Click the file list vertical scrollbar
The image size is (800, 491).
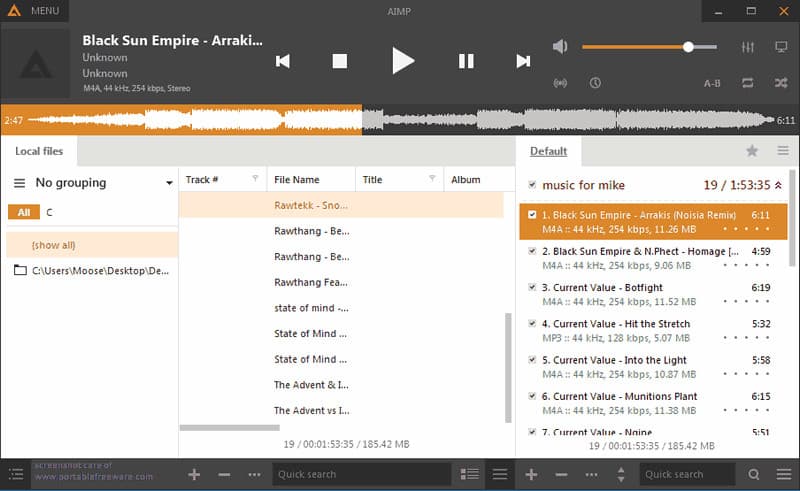[508, 367]
